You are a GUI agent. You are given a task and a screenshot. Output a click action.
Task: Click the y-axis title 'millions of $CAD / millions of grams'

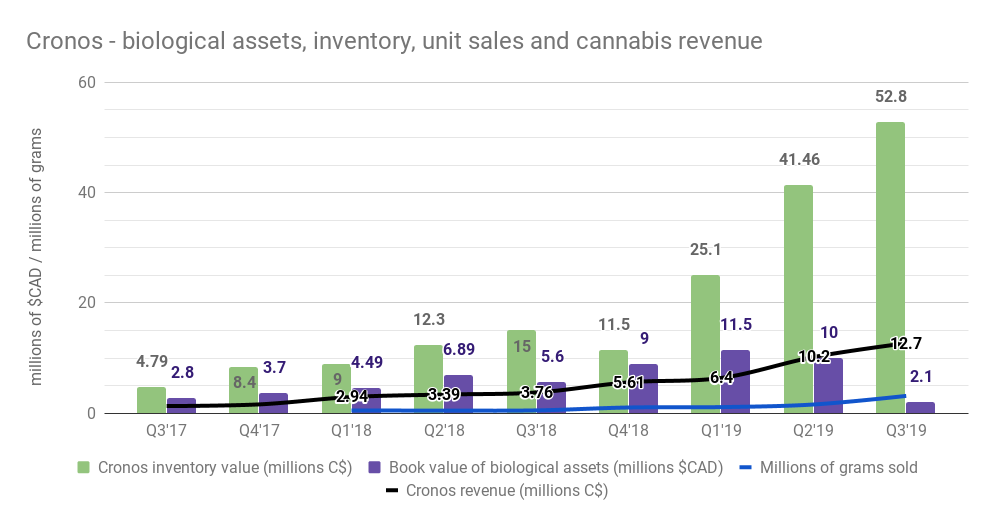[x=35, y=256]
